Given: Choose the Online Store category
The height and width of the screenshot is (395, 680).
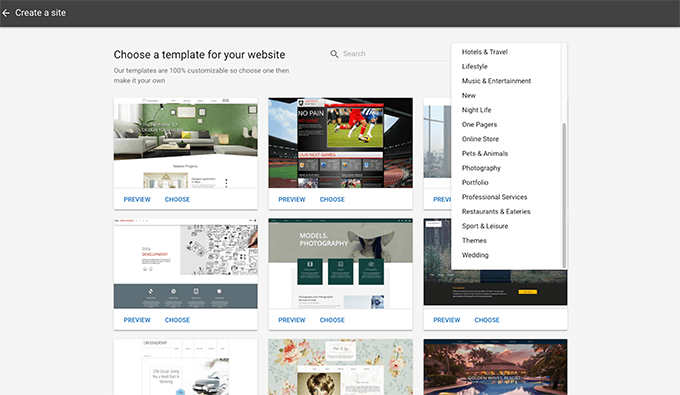Looking at the screenshot, I should [x=480, y=139].
